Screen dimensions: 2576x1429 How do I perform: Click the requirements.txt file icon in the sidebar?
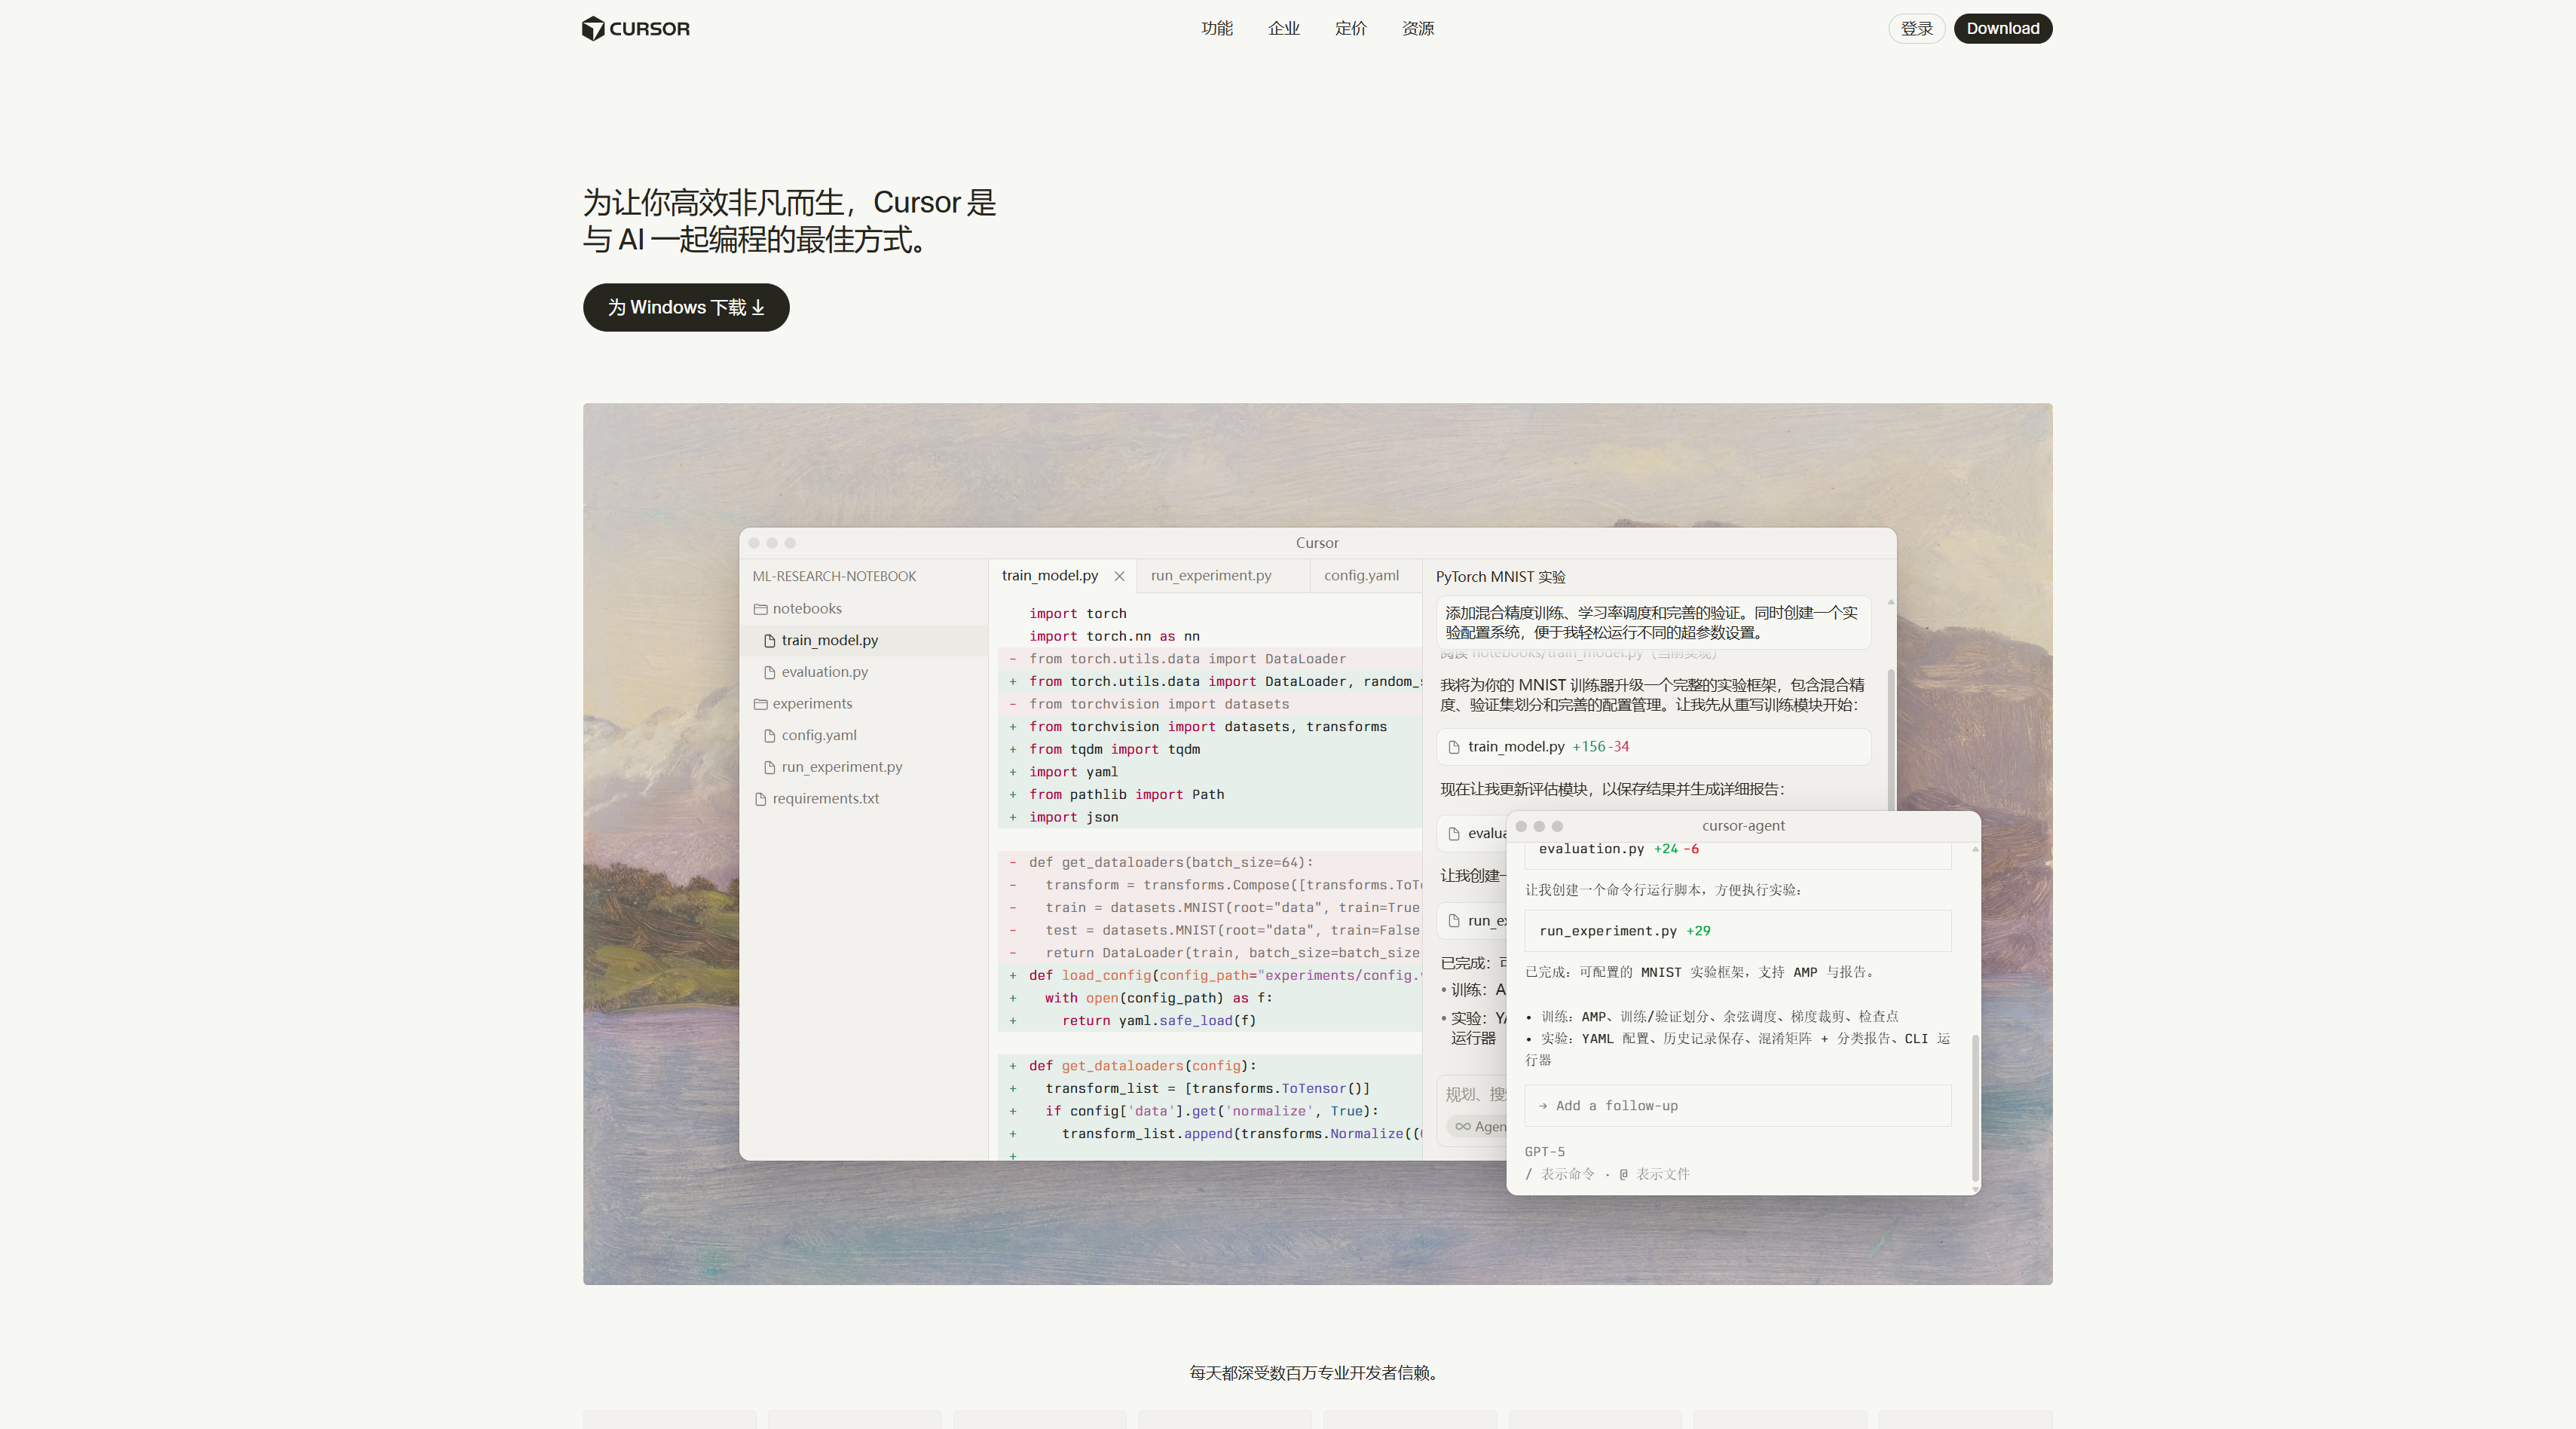coord(760,799)
